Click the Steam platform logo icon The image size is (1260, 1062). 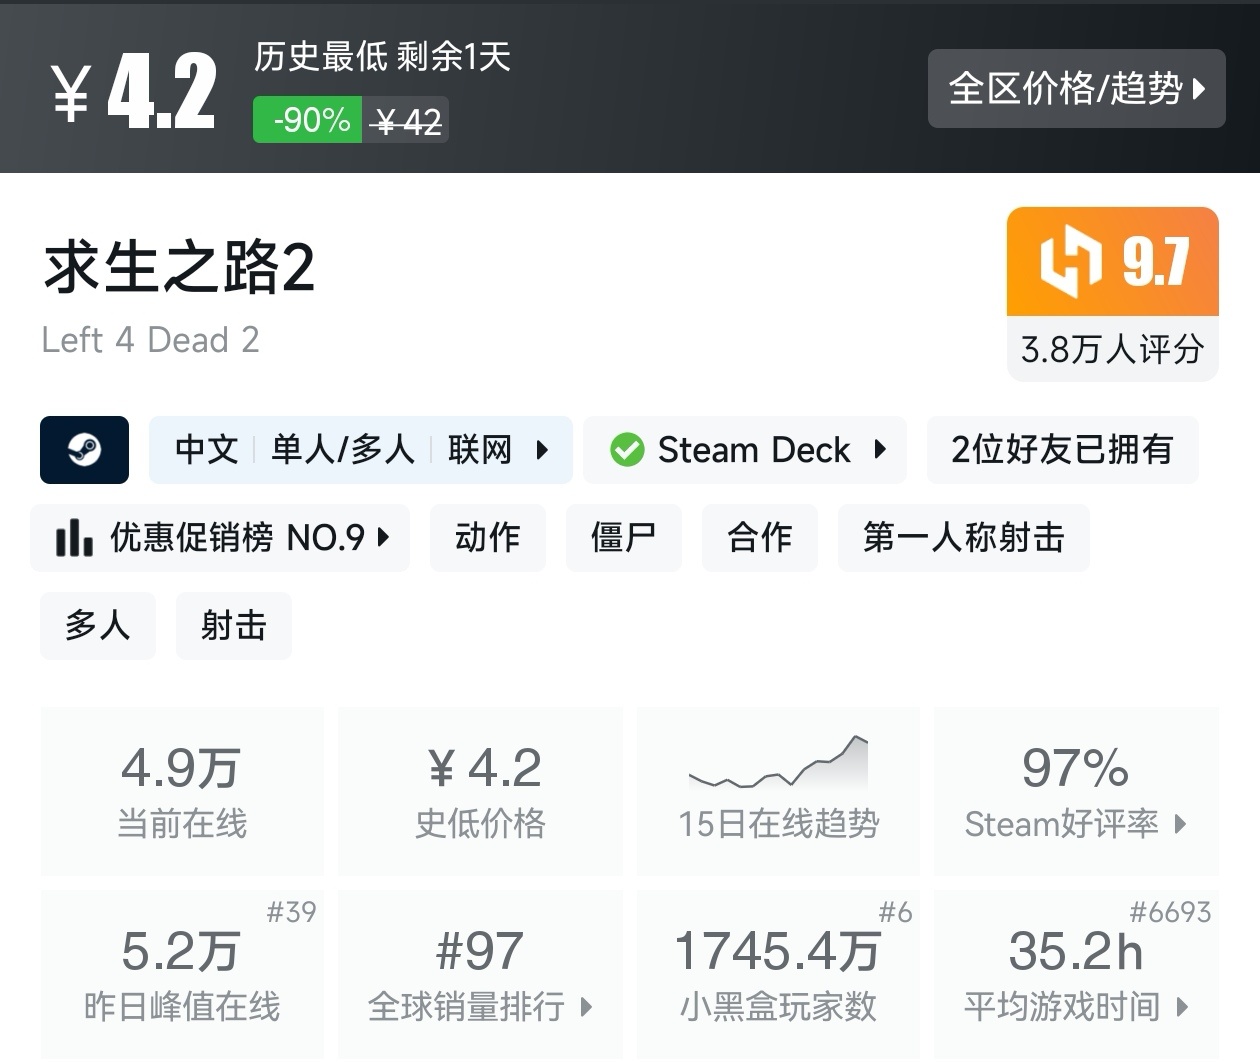click(84, 450)
